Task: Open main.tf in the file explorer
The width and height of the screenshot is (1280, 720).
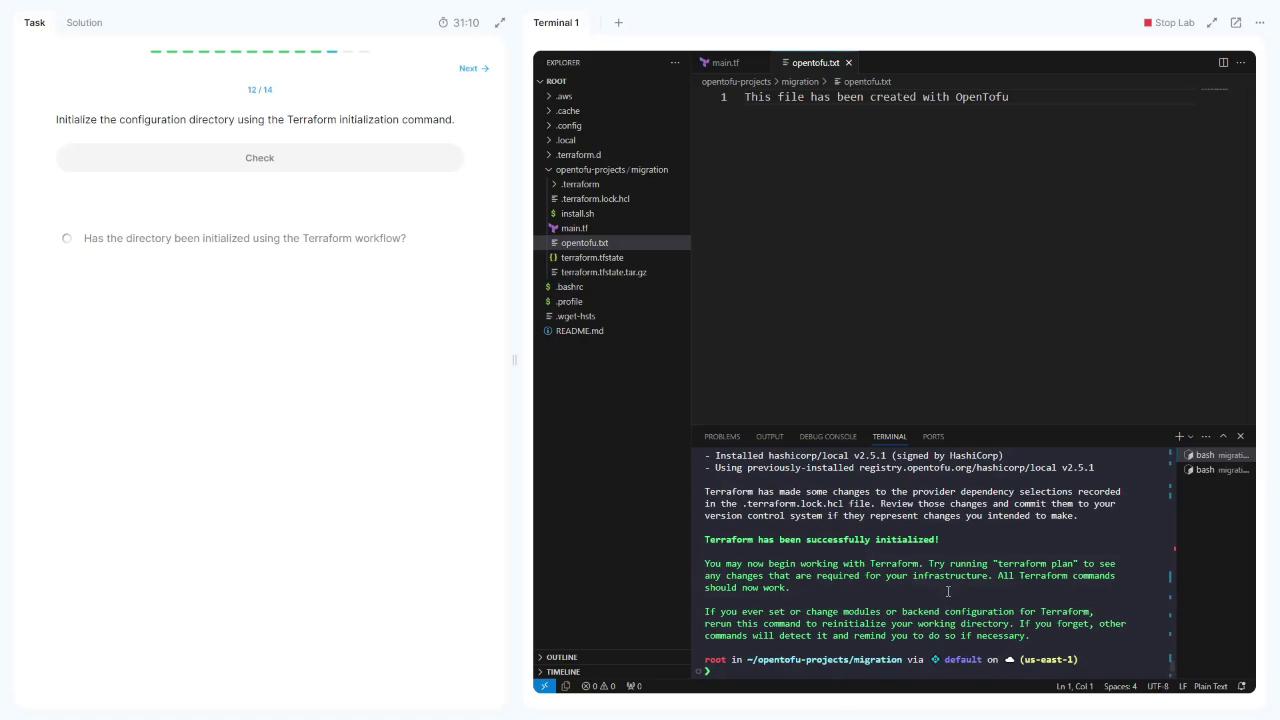Action: 574,228
